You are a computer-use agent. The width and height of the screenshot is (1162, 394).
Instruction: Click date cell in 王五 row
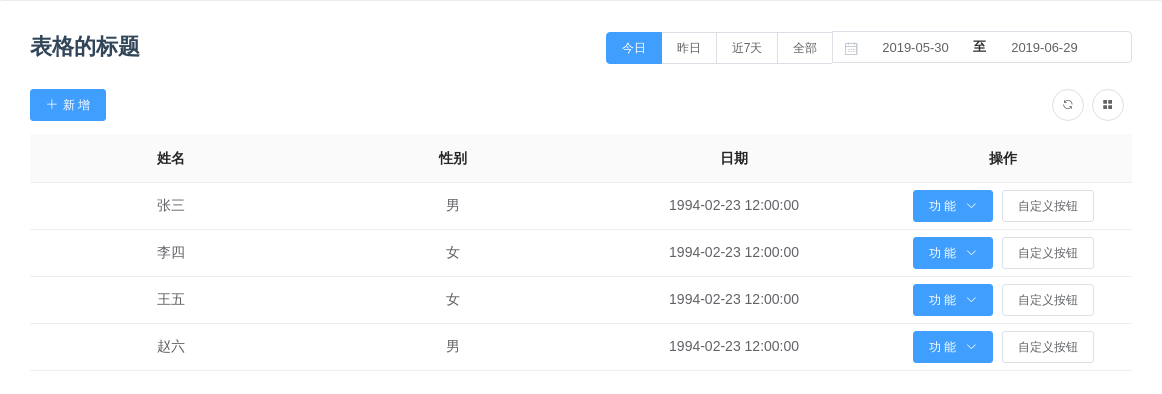[734, 300]
